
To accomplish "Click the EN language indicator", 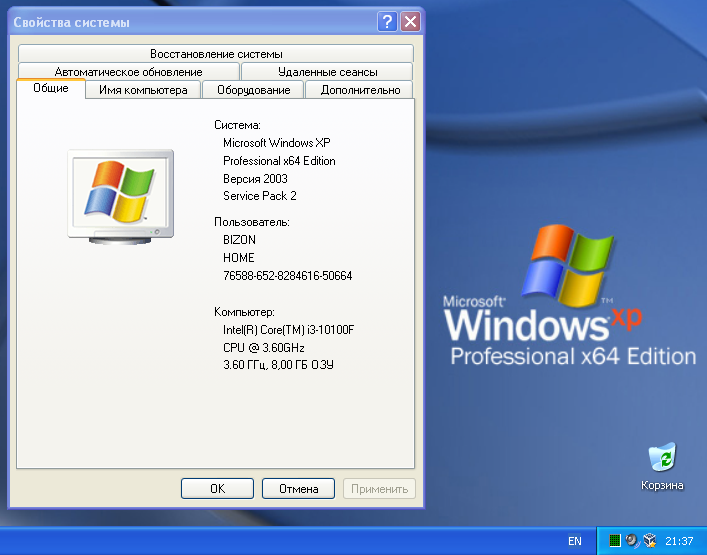I will click(574, 541).
